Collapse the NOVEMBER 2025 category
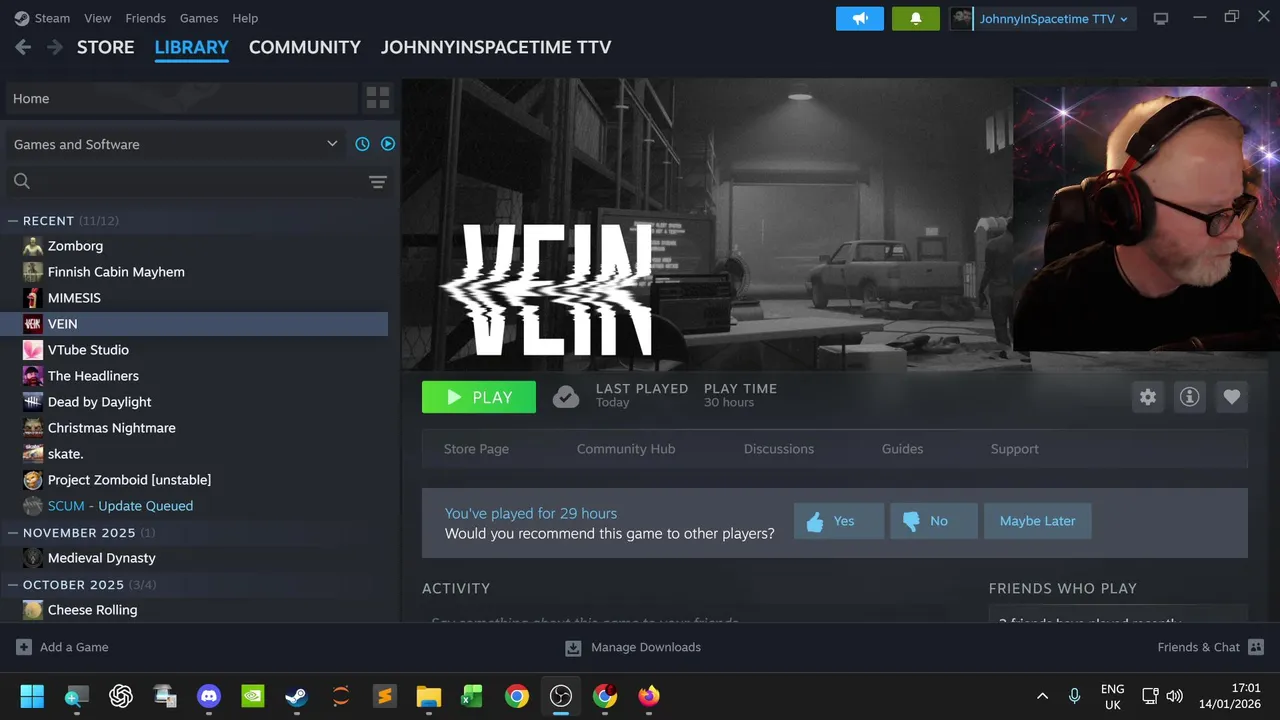The height and width of the screenshot is (720, 1280). pos(13,533)
